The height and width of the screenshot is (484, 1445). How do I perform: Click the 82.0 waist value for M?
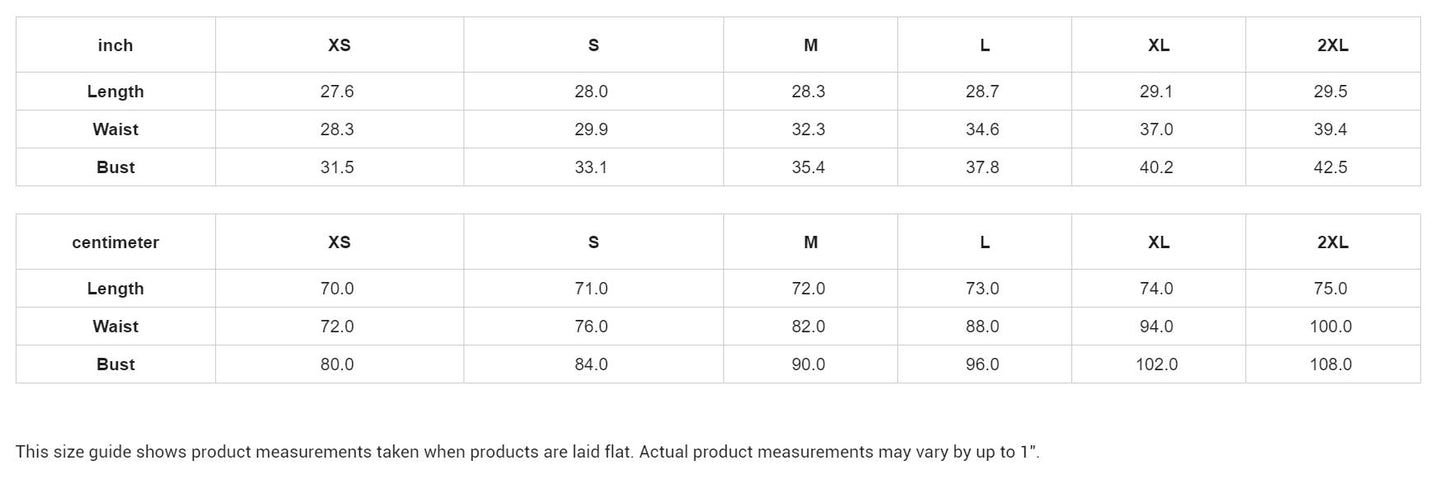coord(808,326)
